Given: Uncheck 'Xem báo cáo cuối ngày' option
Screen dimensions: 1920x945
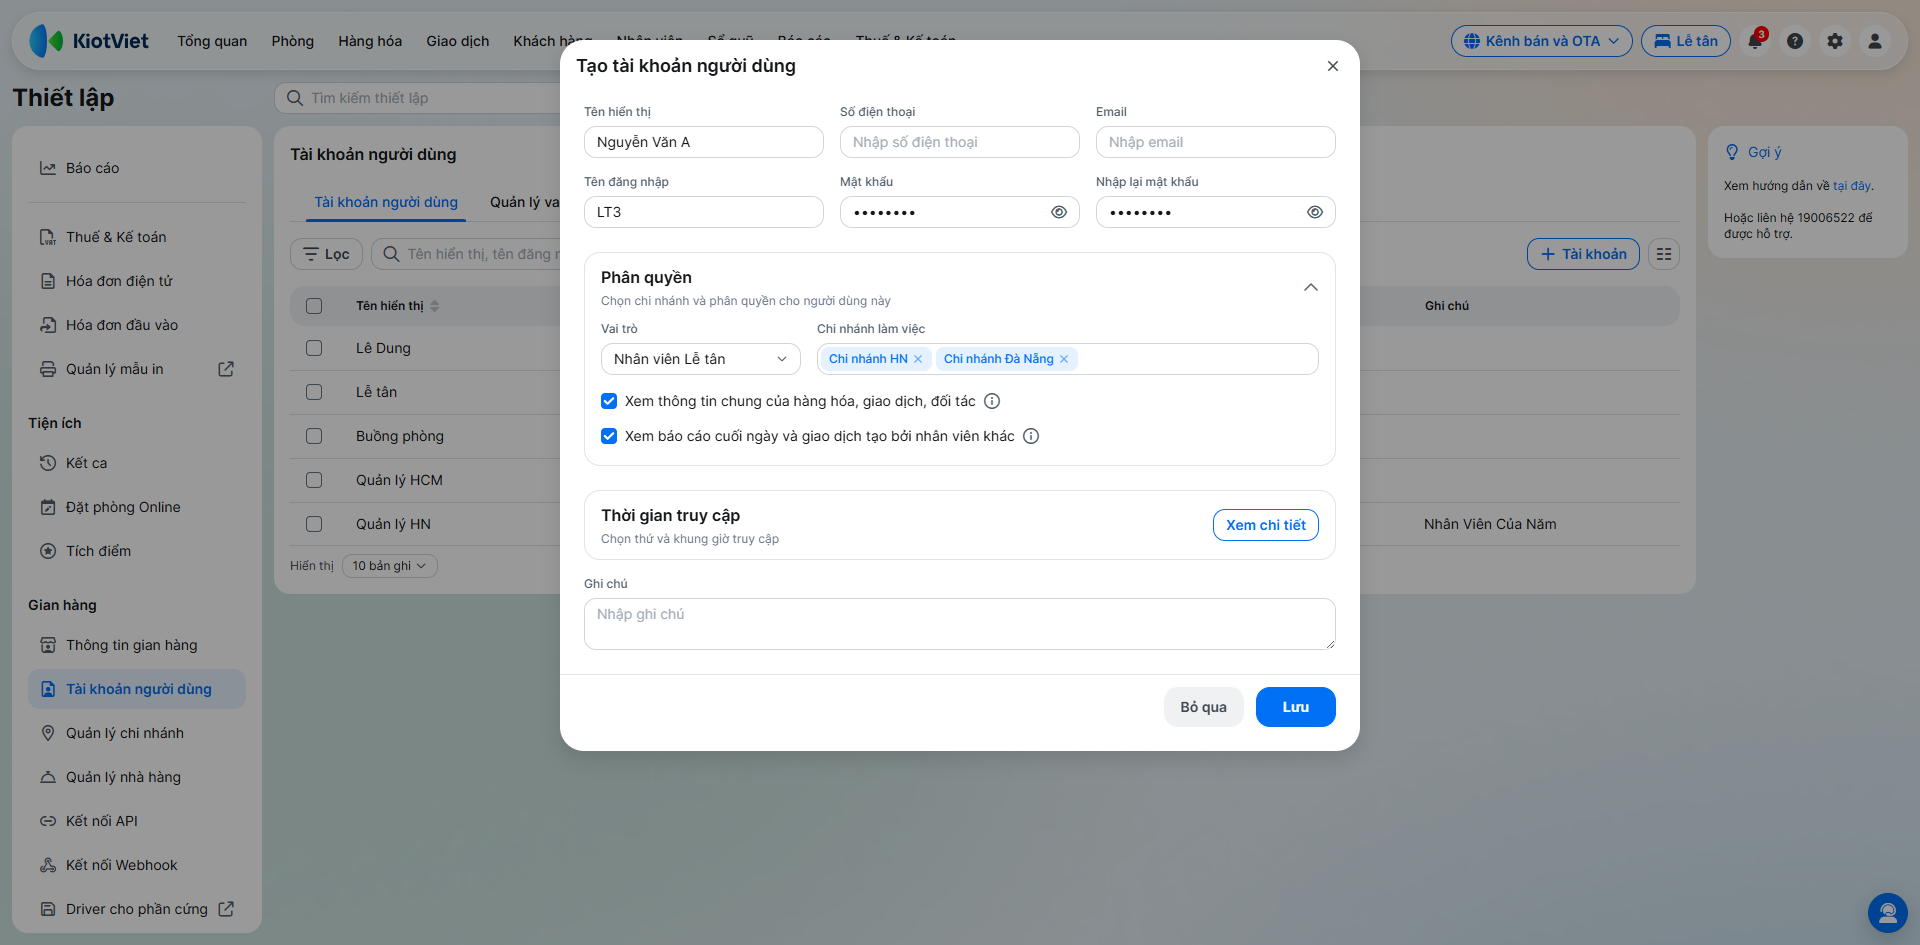Looking at the screenshot, I should (609, 436).
